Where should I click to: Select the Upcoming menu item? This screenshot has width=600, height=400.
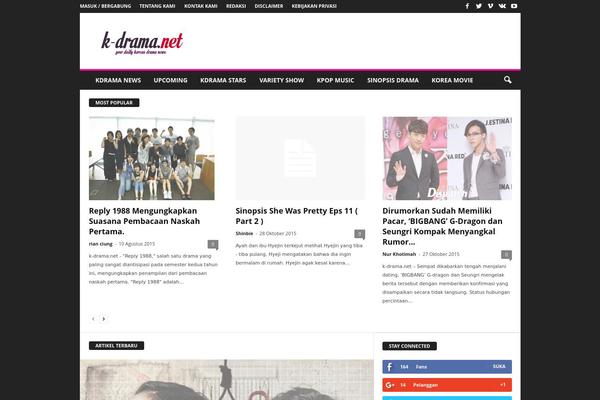(x=170, y=80)
